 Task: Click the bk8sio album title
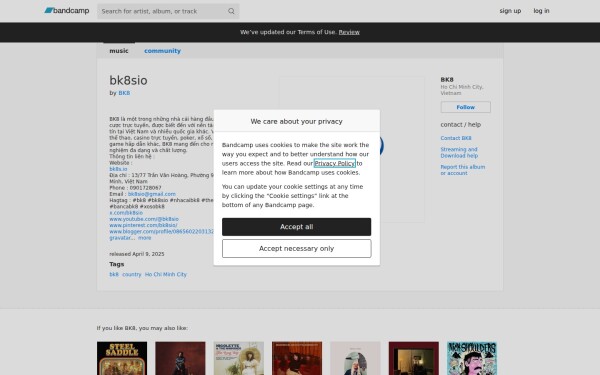[x=128, y=80]
